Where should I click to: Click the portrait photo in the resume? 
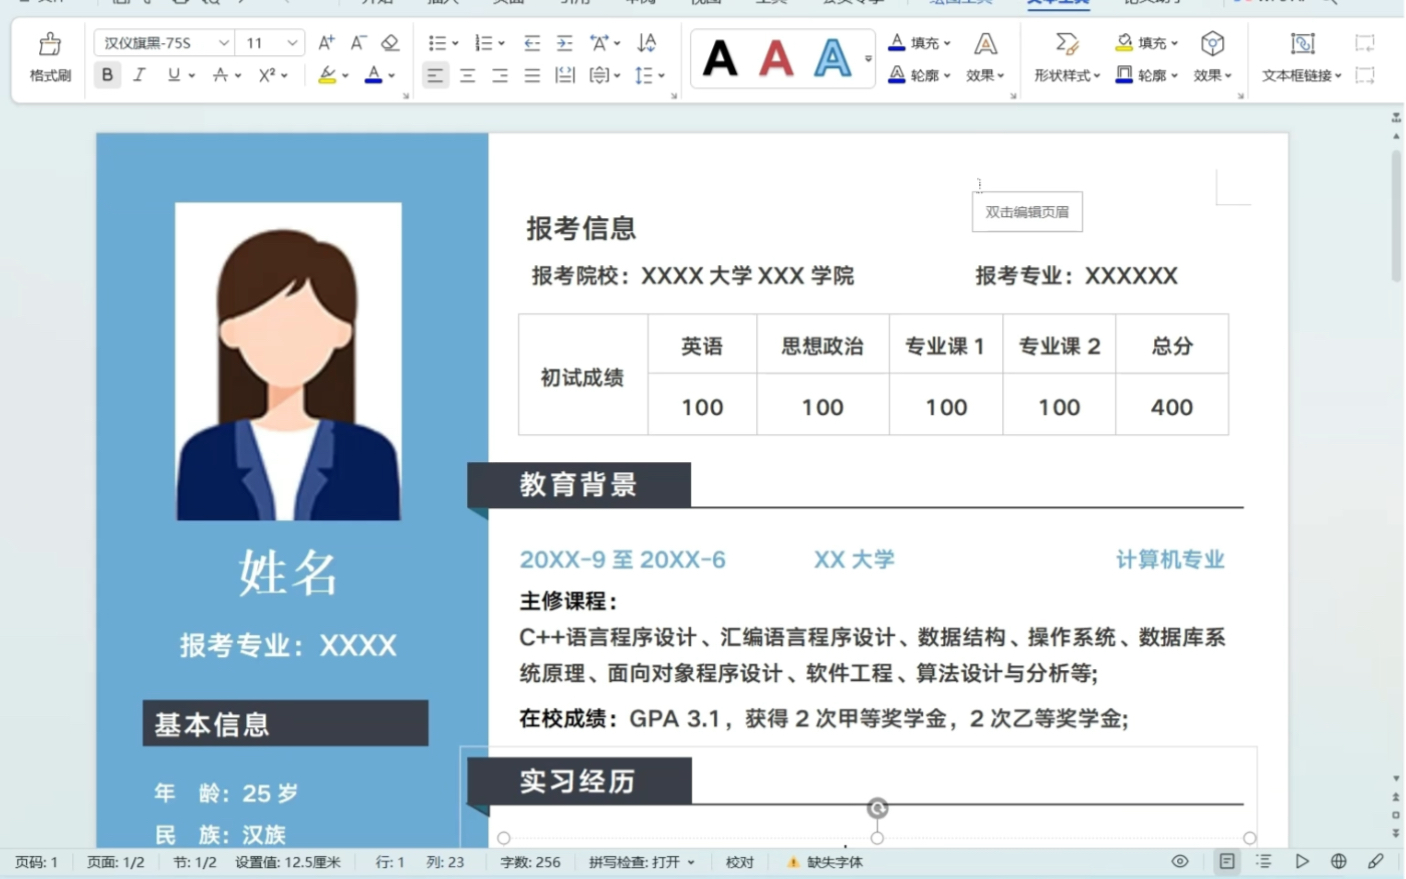288,362
